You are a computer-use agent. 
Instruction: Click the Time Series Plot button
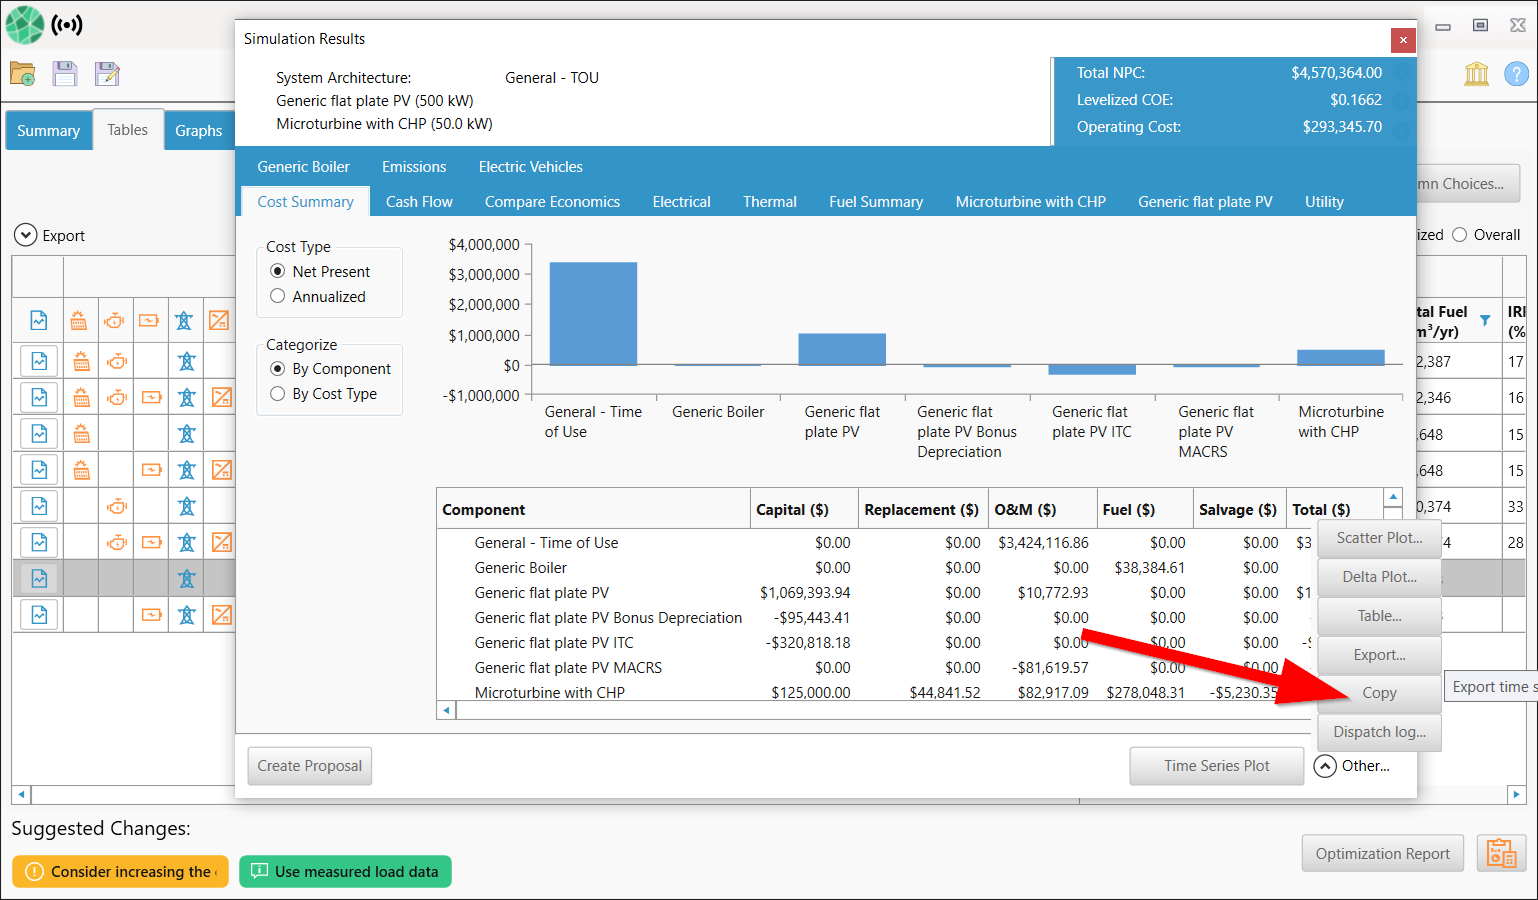coord(1216,766)
